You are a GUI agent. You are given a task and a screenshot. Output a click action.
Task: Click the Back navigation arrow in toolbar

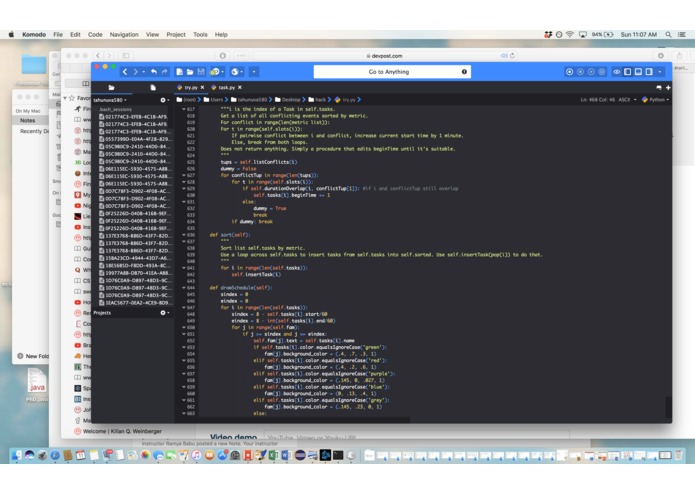coord(125,72)
